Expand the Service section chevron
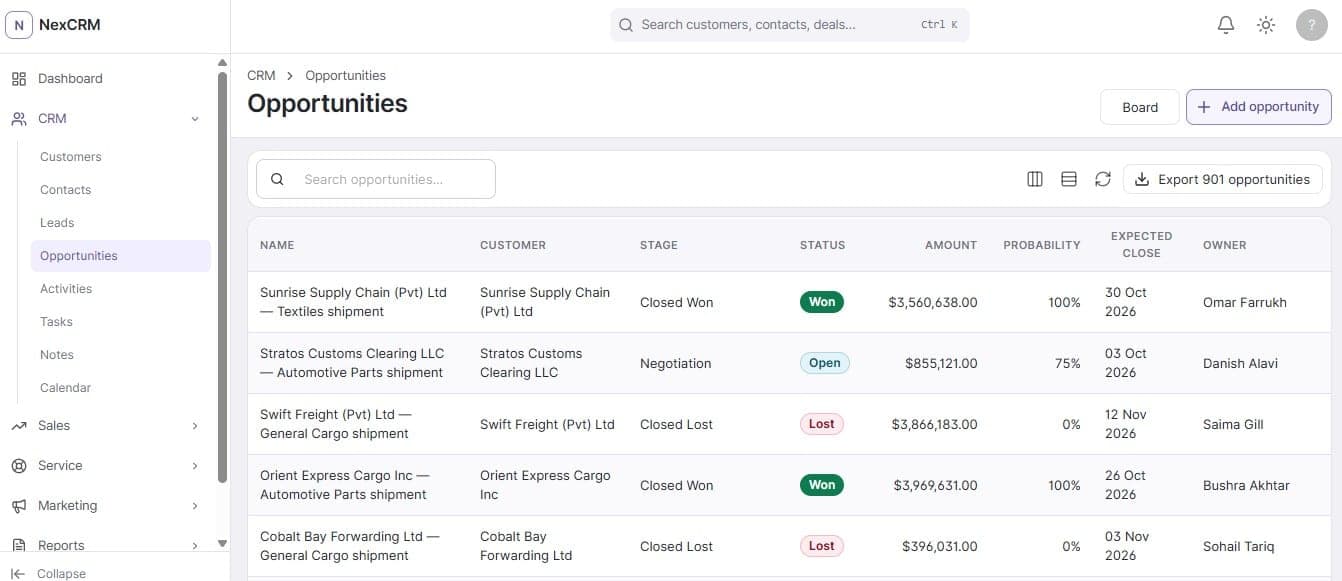This screenshot has height=581, width=1342. click(195, 466)
